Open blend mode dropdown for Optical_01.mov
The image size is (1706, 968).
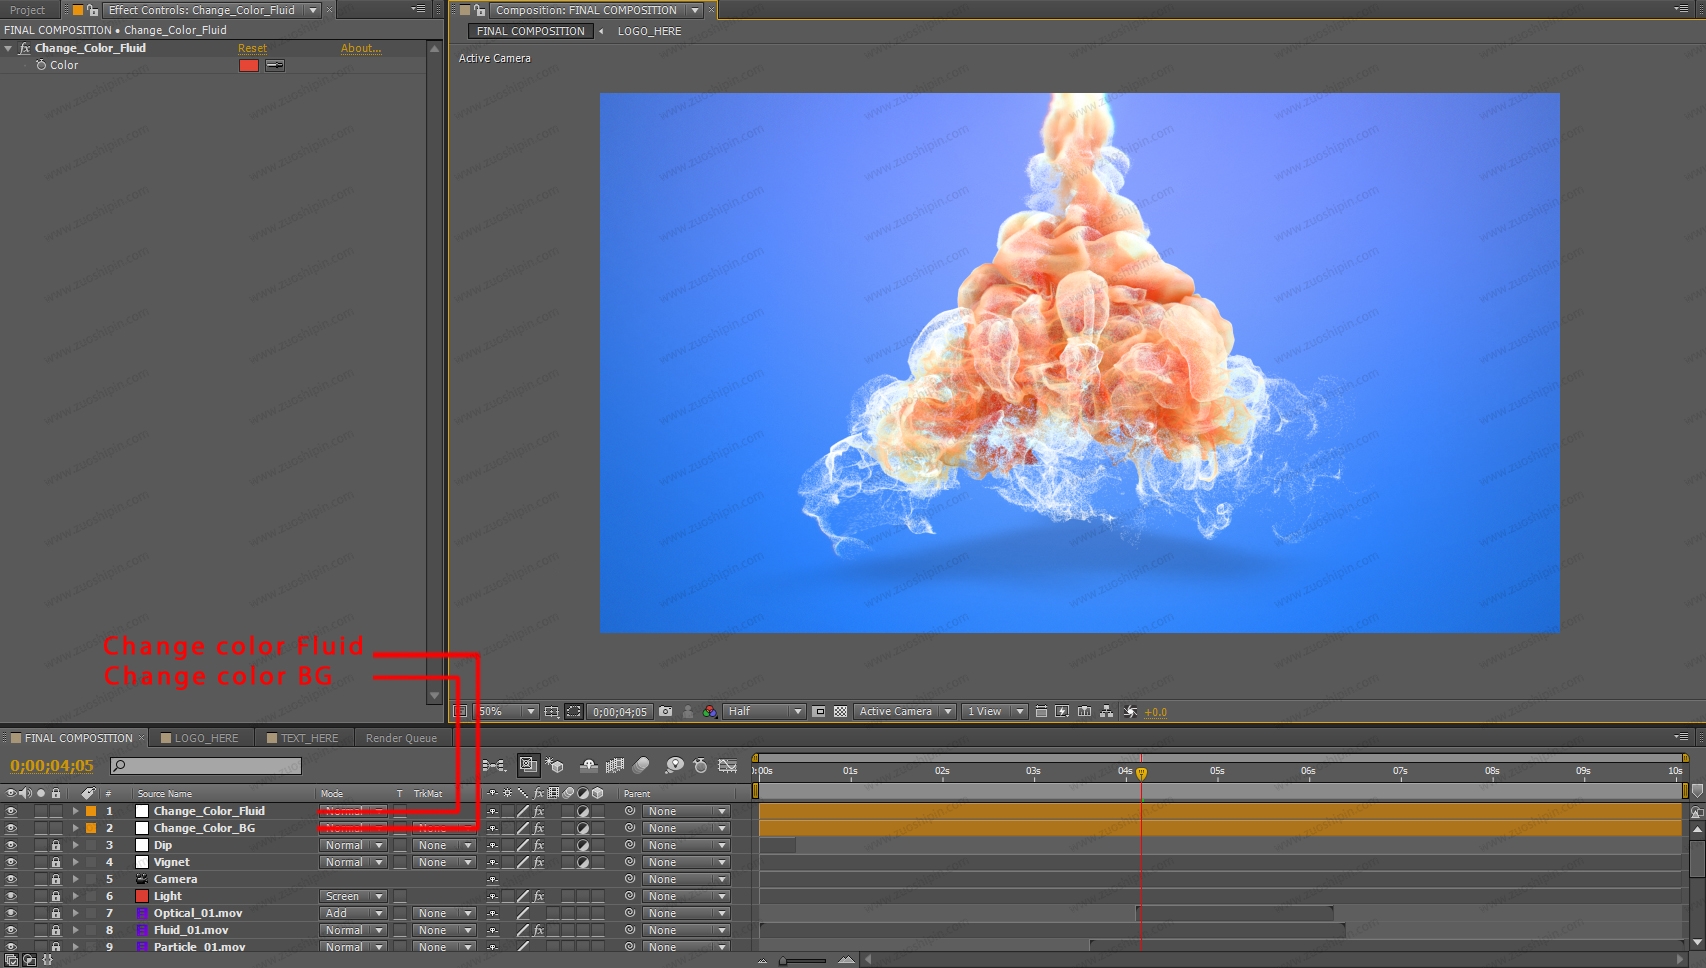[353, 913]
